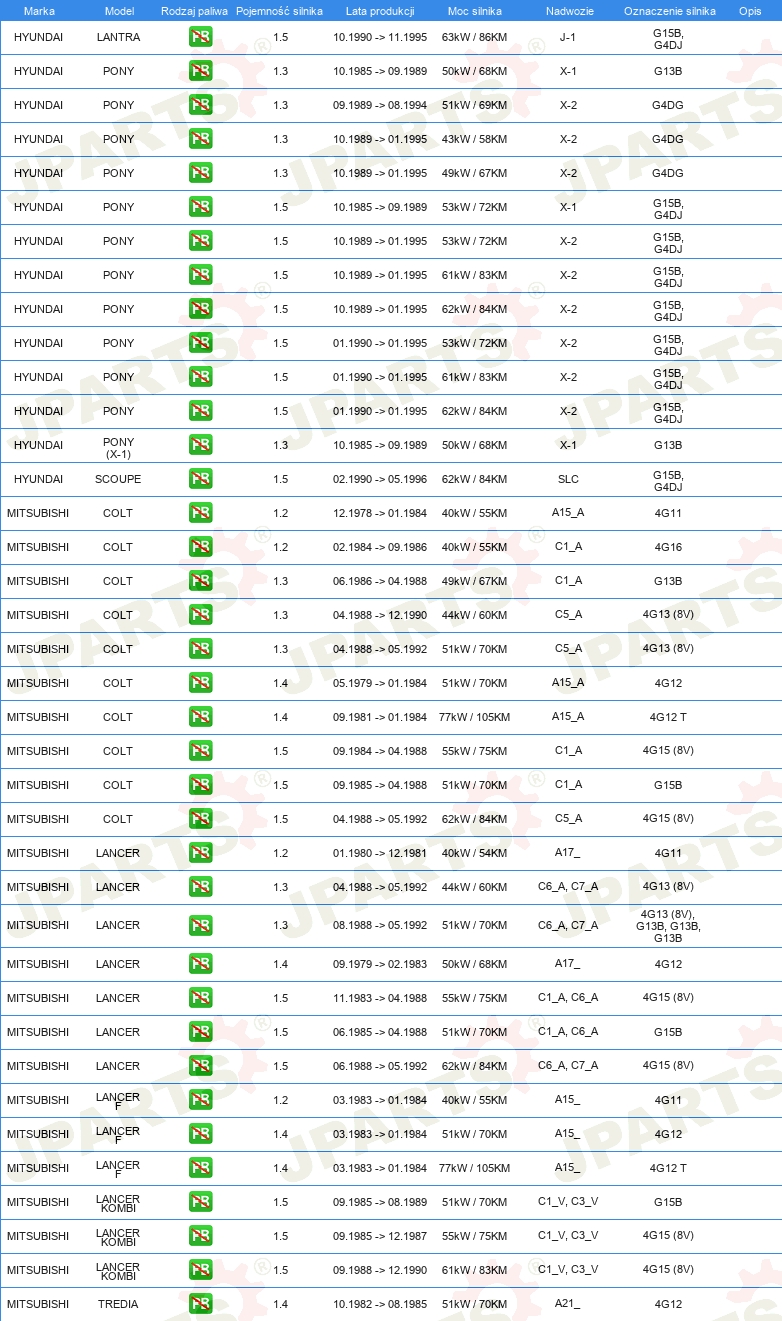Click the fuel icon in the LANCER 44kW / 60KM row
The height and width of the screenshot is (1321, 782).
click(x=201, y=887)
